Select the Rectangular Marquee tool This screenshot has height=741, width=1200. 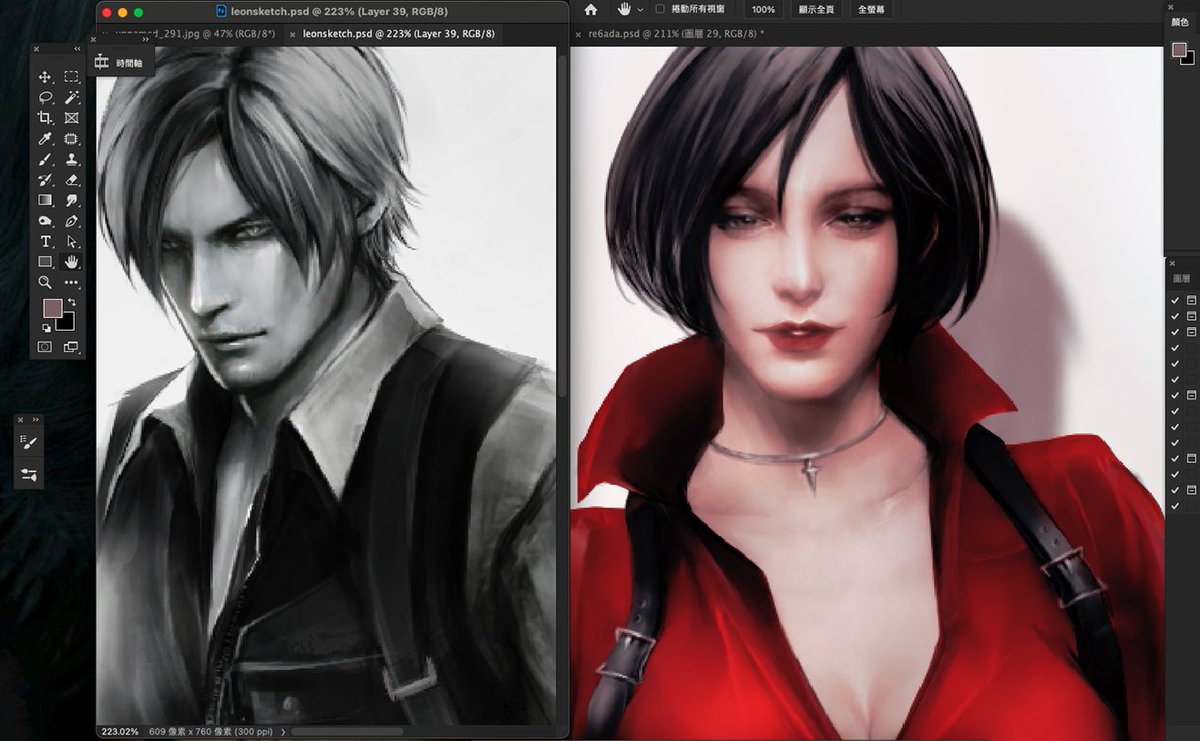72,77
